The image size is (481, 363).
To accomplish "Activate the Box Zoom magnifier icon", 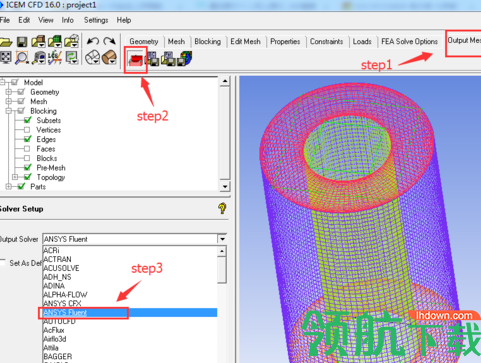I will pyautogui.click(x=22, y=58).
